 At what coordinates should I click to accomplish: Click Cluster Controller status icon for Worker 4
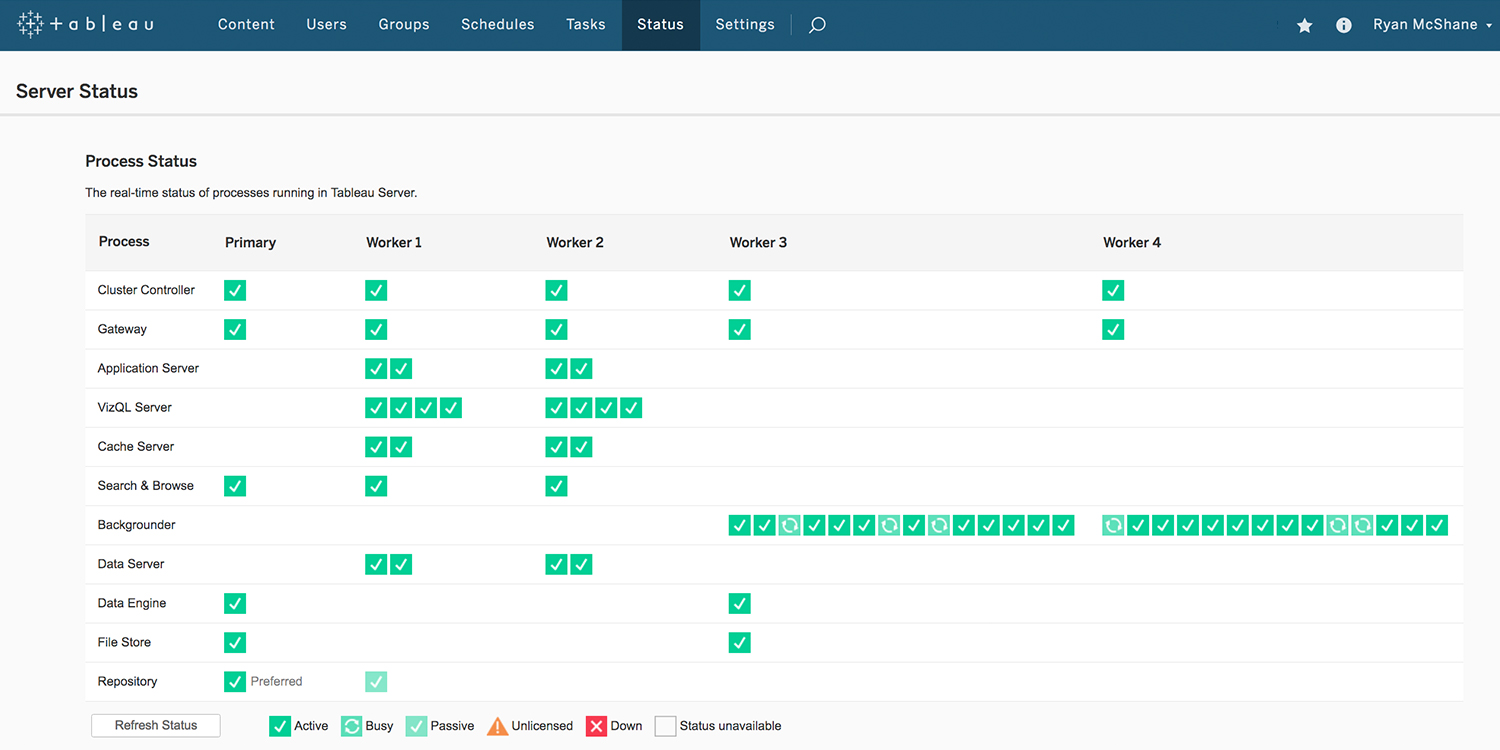tap(1113, 290)
